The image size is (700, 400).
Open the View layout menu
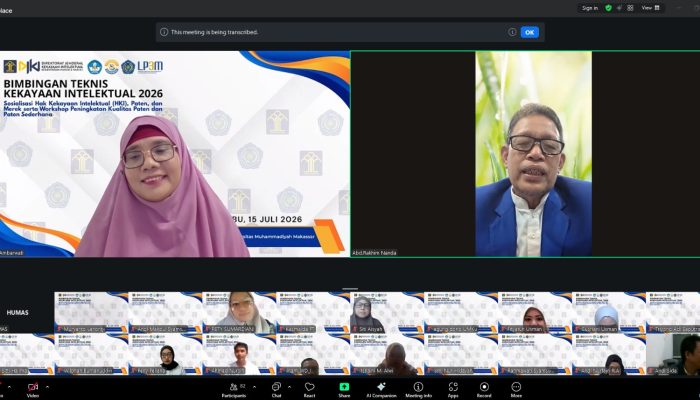point(650,8)
